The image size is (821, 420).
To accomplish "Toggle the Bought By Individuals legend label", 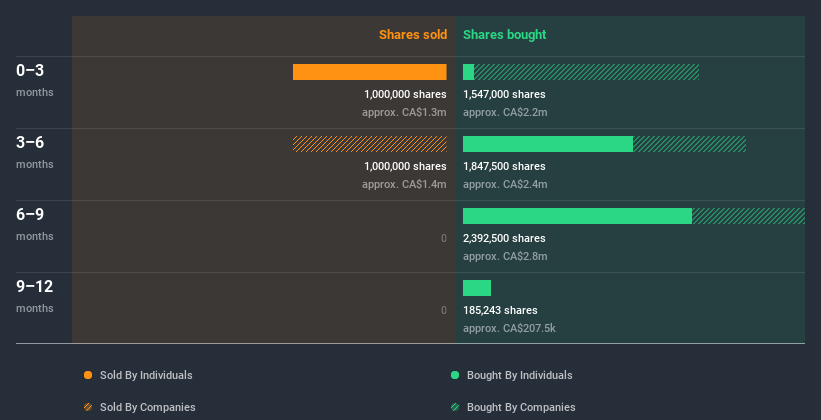I will pyautogui.click(x=519, y=375).
